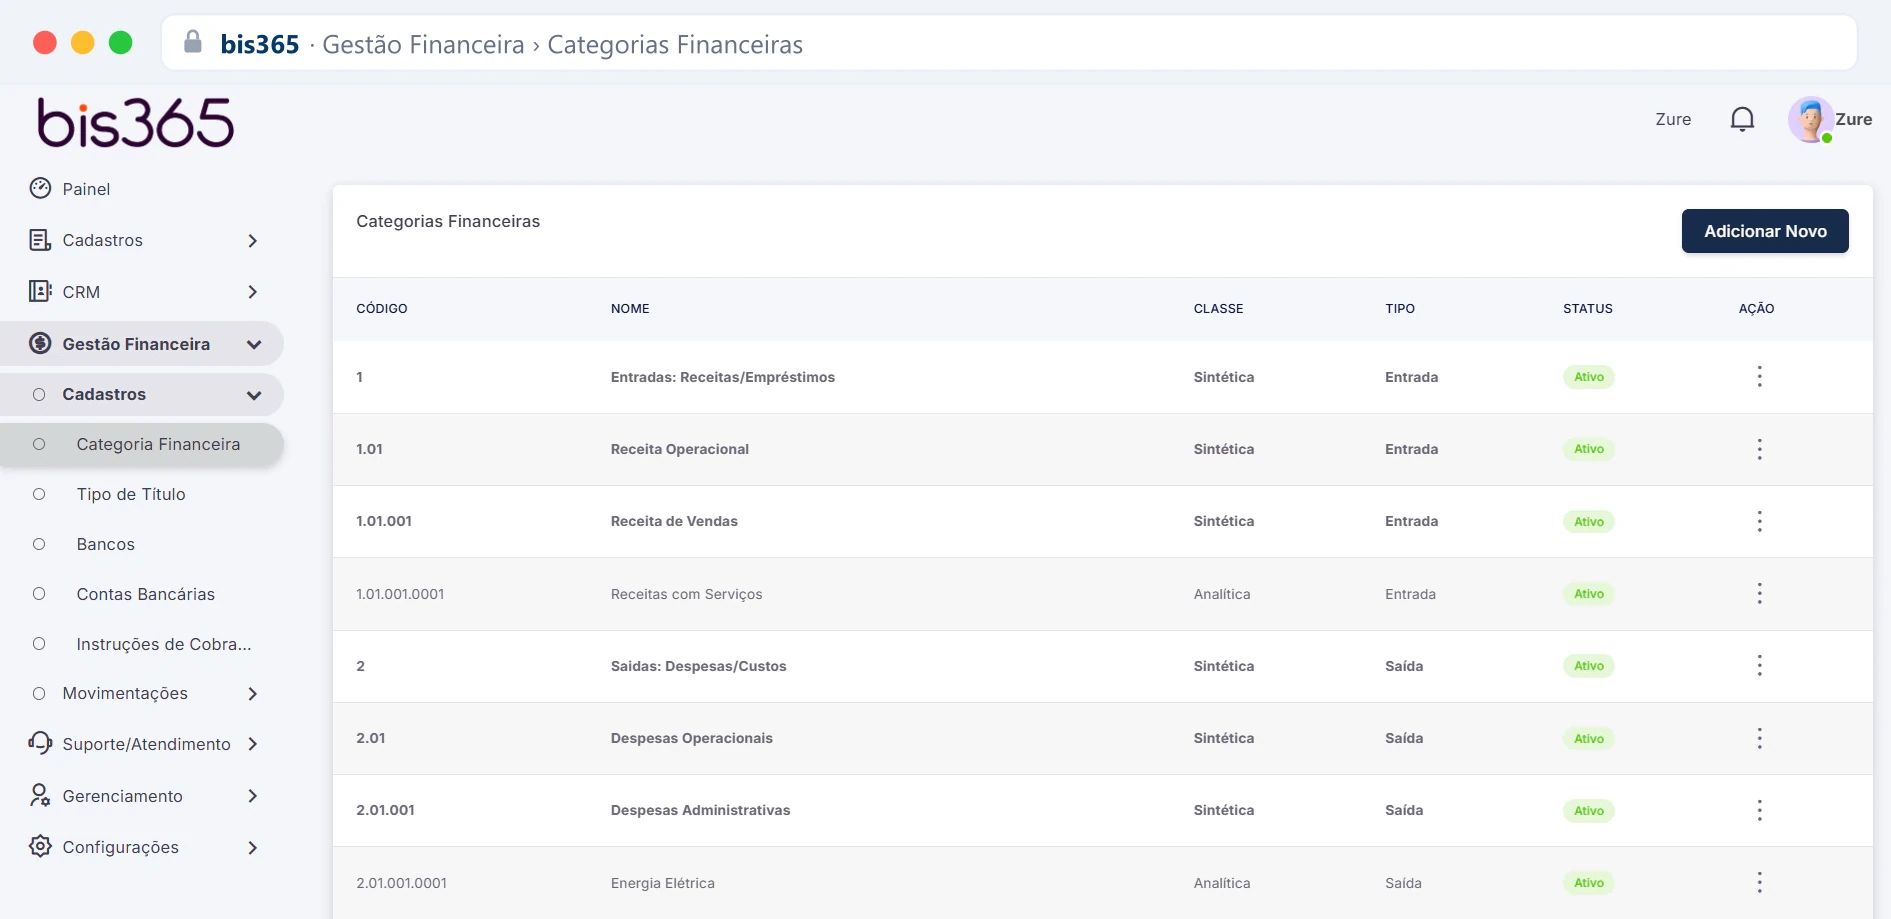
Task: Click Ativo badge in Receita Operacional row
Action: (1589, 449)
